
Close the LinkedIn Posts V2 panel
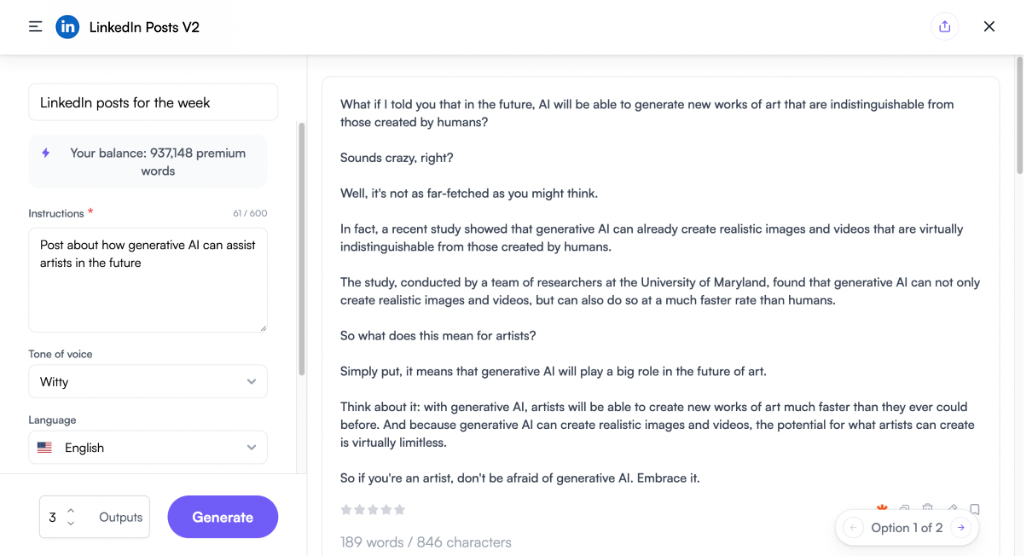[x=989, y=27]
